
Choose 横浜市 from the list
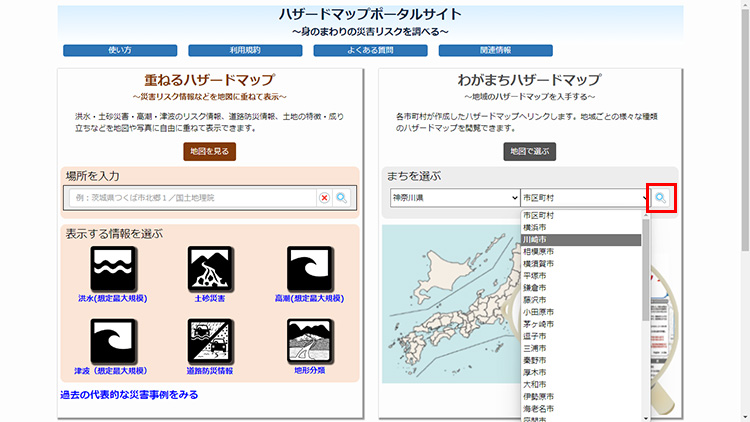(x=581, y=228)
